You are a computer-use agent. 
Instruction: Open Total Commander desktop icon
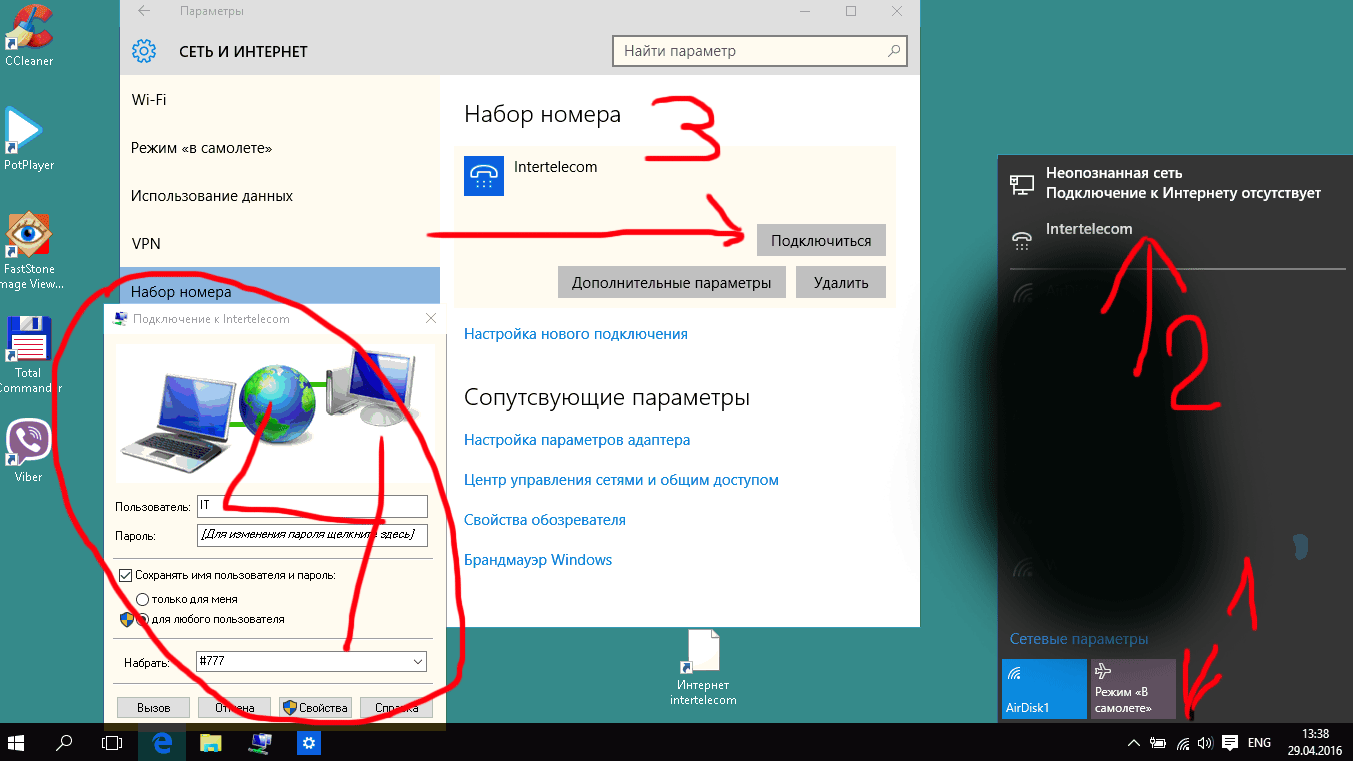[x=28, y=355]
